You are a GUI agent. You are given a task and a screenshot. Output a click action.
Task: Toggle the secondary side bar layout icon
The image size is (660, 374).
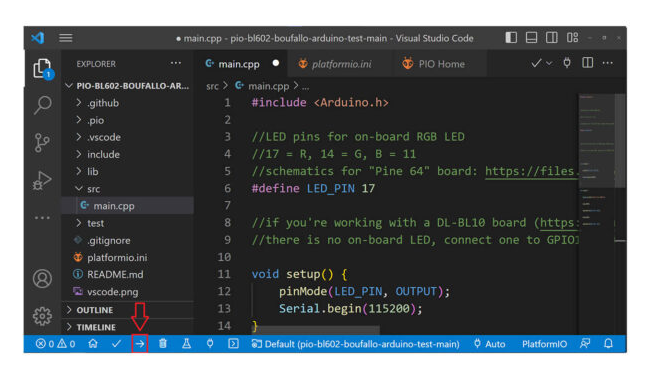(551, 37)
